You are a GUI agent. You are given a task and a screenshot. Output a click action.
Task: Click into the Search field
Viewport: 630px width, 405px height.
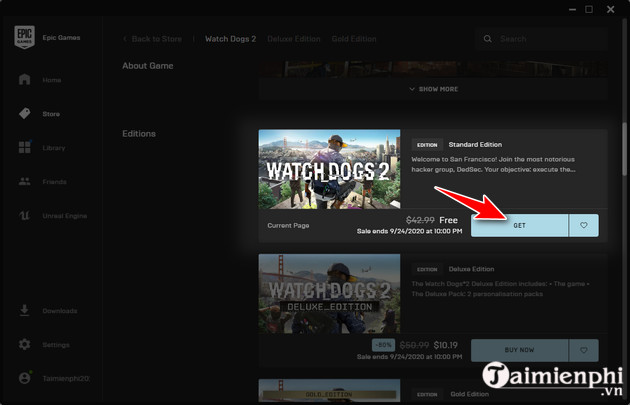click(x=540, y=39)
